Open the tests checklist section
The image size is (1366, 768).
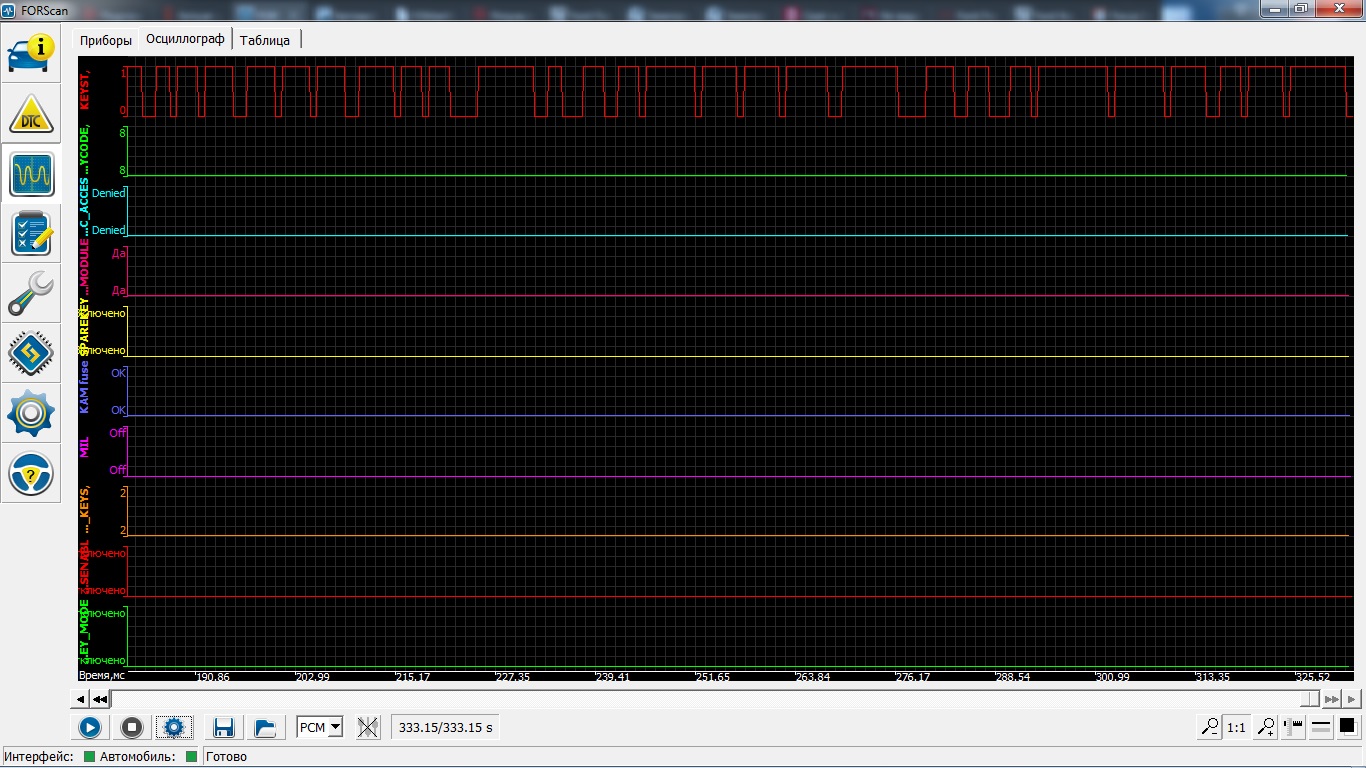coord(31,234)
